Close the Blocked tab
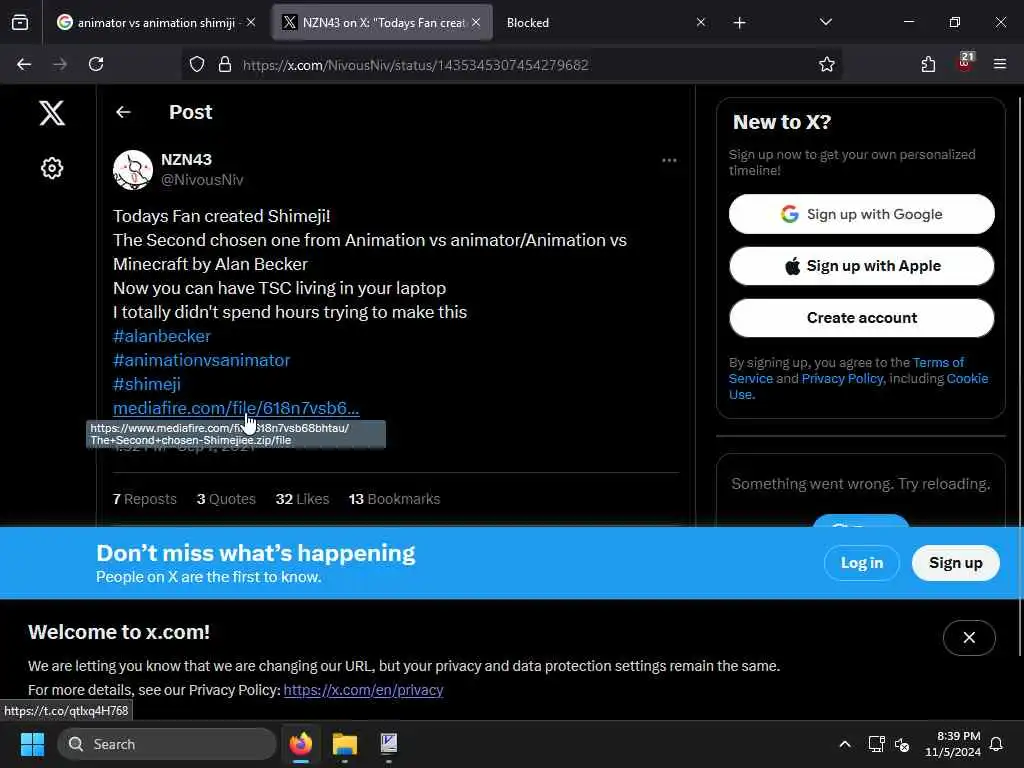Image resolution: width=1024 pixels, height=768 pixels. (701, 22)
